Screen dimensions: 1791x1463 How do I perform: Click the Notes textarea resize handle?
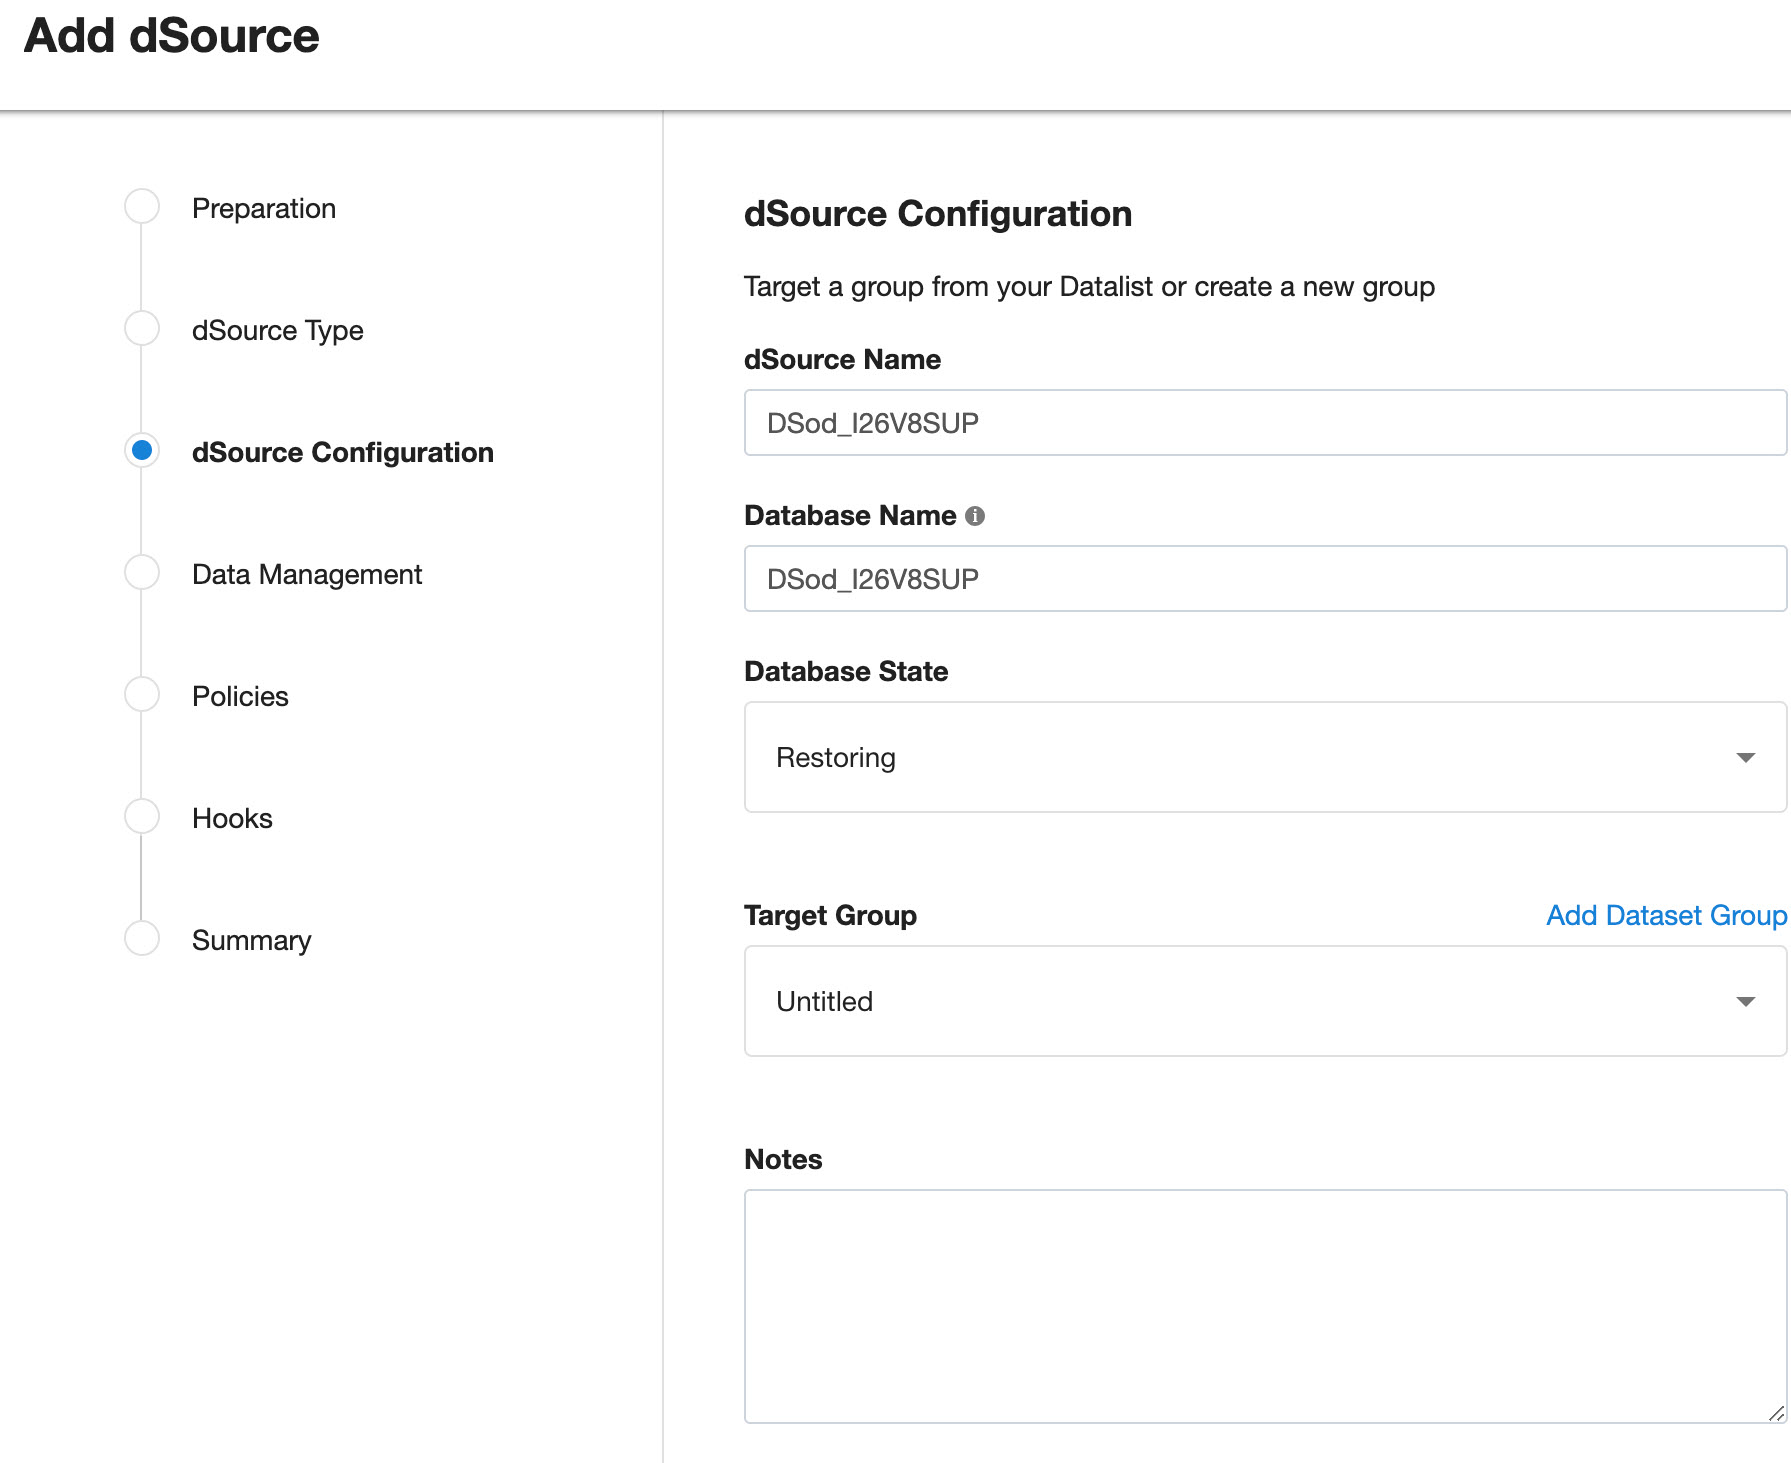coord(1778,1412)
